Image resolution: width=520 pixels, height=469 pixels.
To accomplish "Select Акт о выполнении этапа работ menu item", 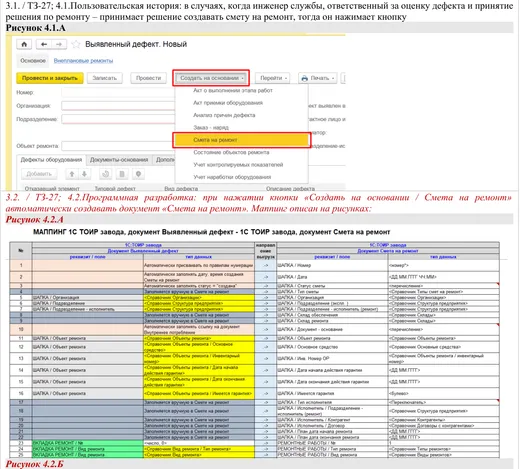I will point(233,90).
